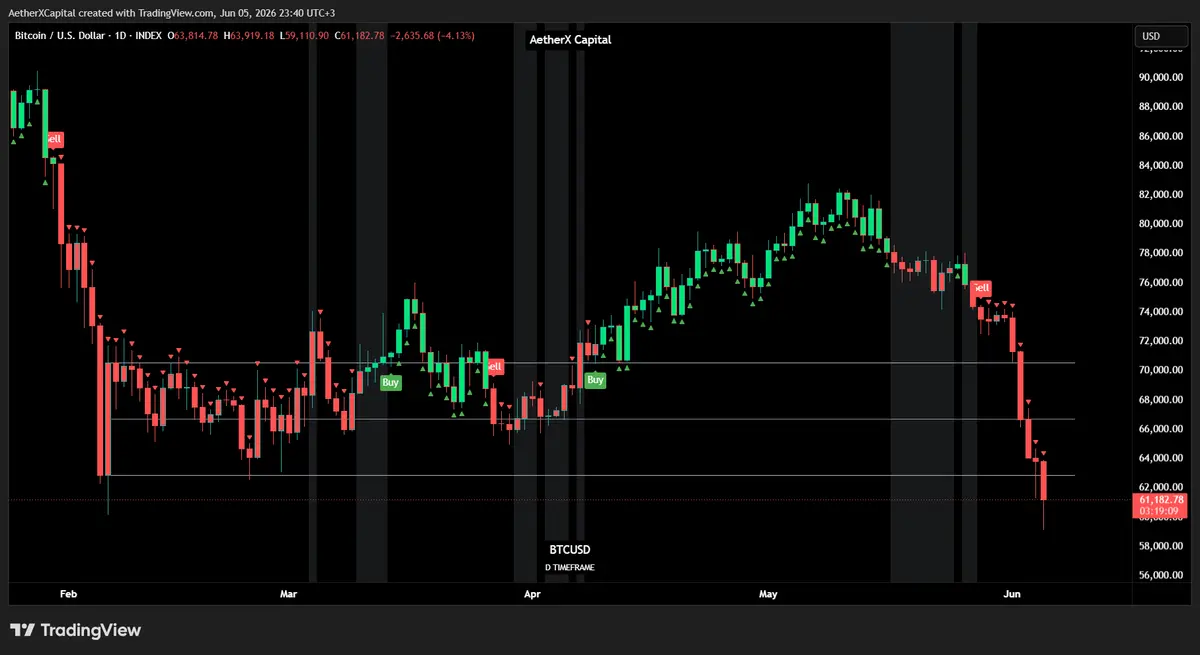Screen dimensions: 1200x655
Task: Click the AetherX Capital chart label
Action: coord(570,40)
